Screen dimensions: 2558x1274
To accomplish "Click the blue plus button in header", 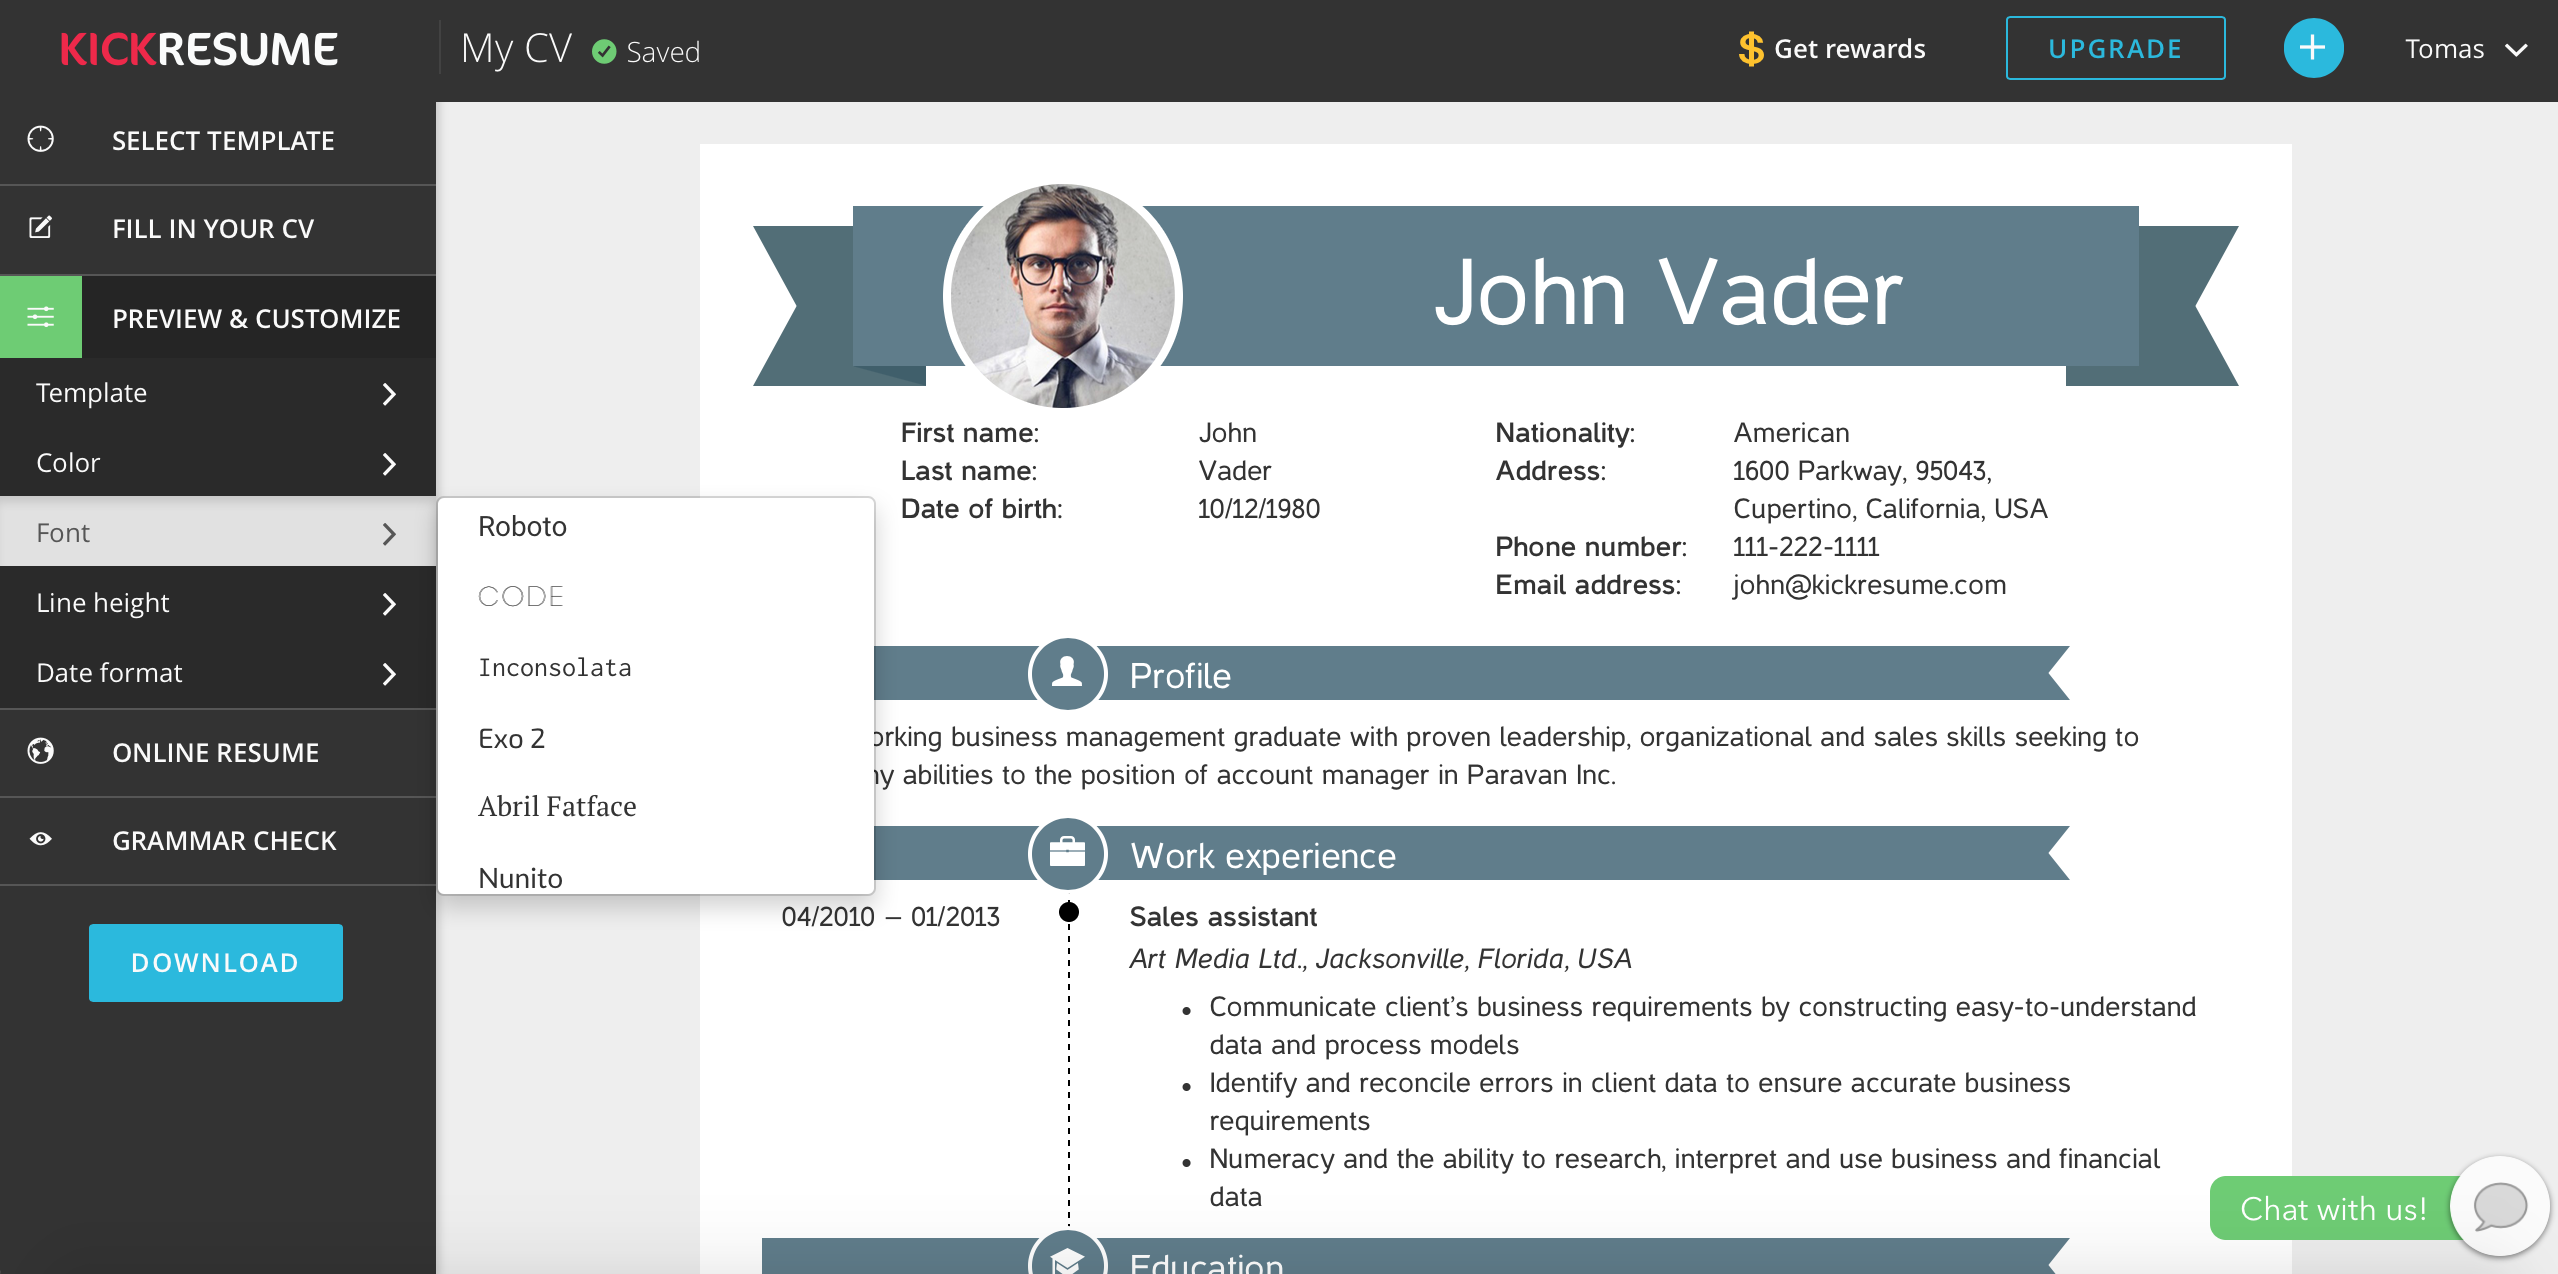I will click(2312, 48).
